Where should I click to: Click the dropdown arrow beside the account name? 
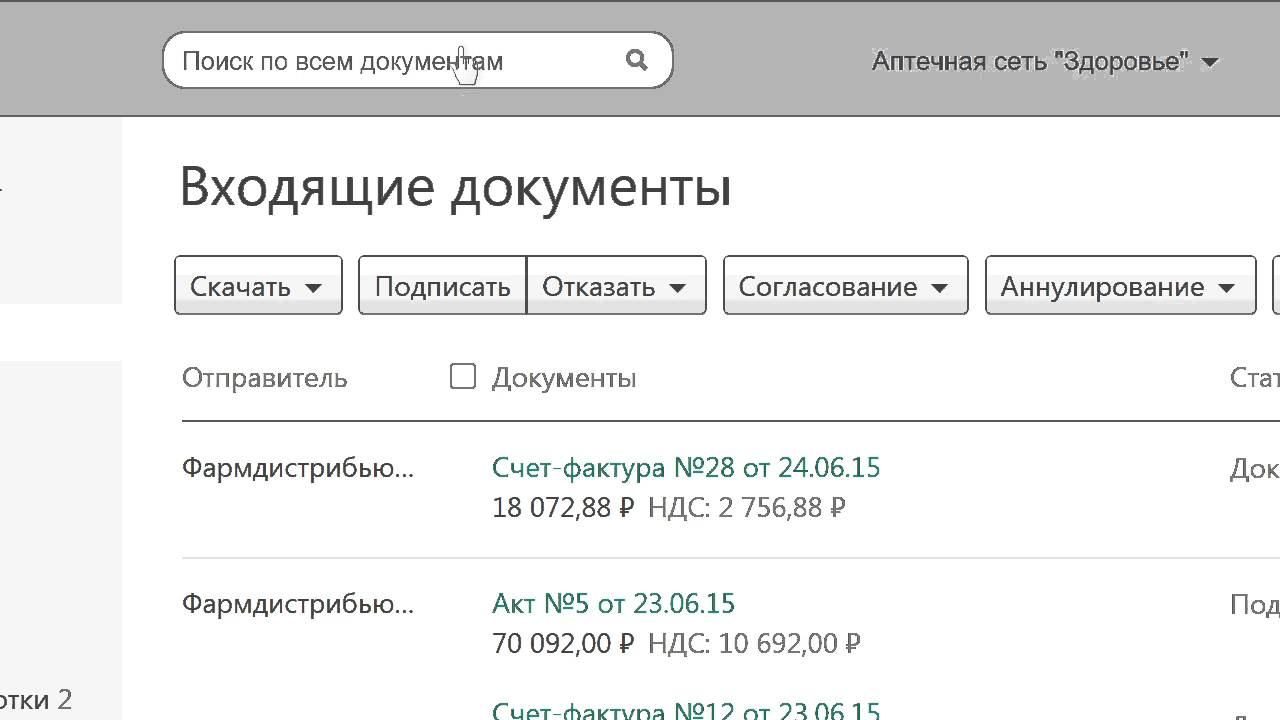click(x=1209, y=62)
